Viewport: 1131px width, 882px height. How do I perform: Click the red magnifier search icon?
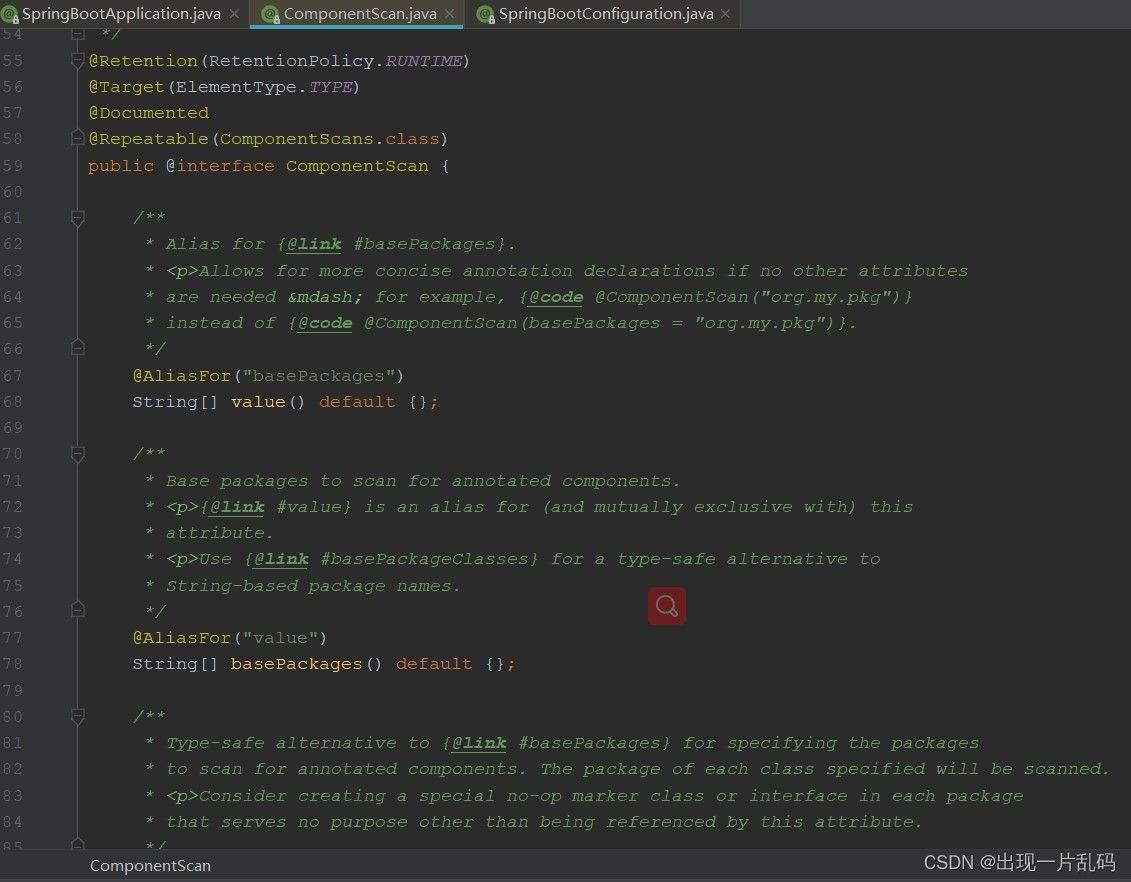coord(666,606)
